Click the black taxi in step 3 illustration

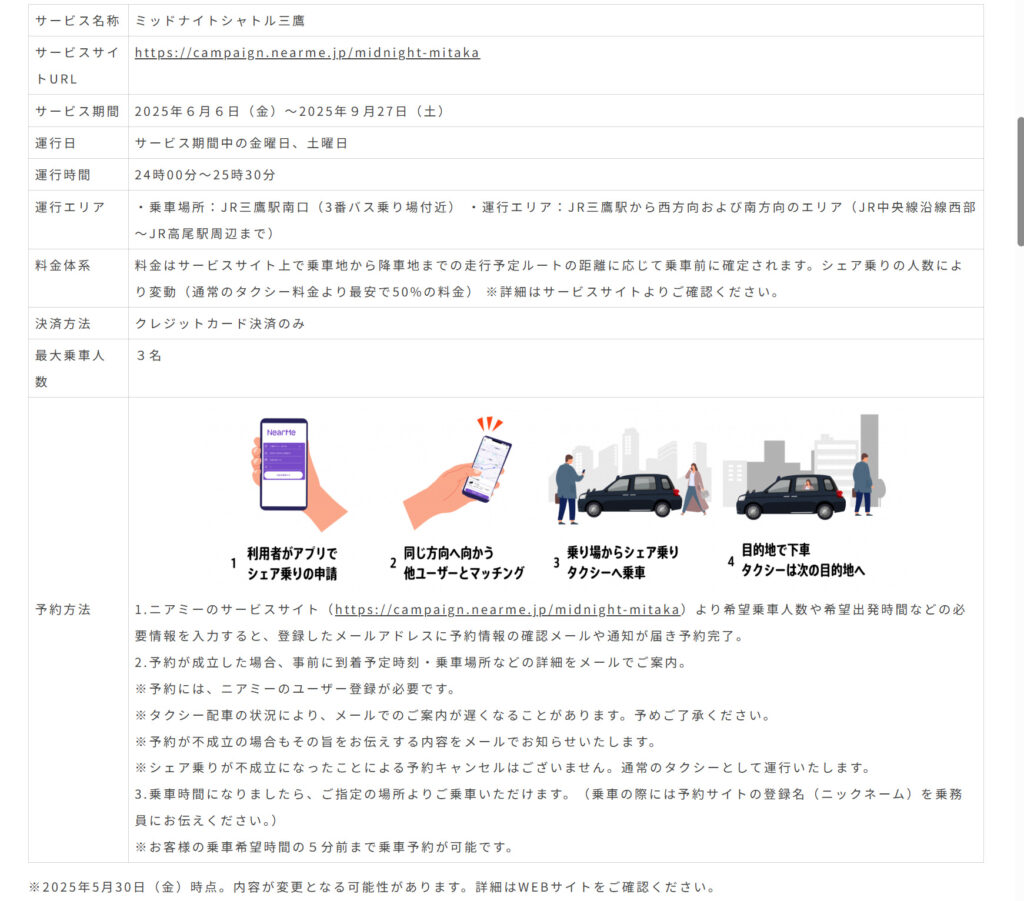(630, 495)
